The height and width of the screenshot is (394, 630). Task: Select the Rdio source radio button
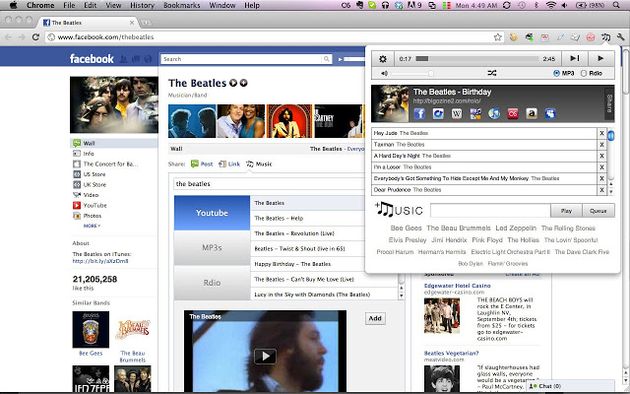584,73
